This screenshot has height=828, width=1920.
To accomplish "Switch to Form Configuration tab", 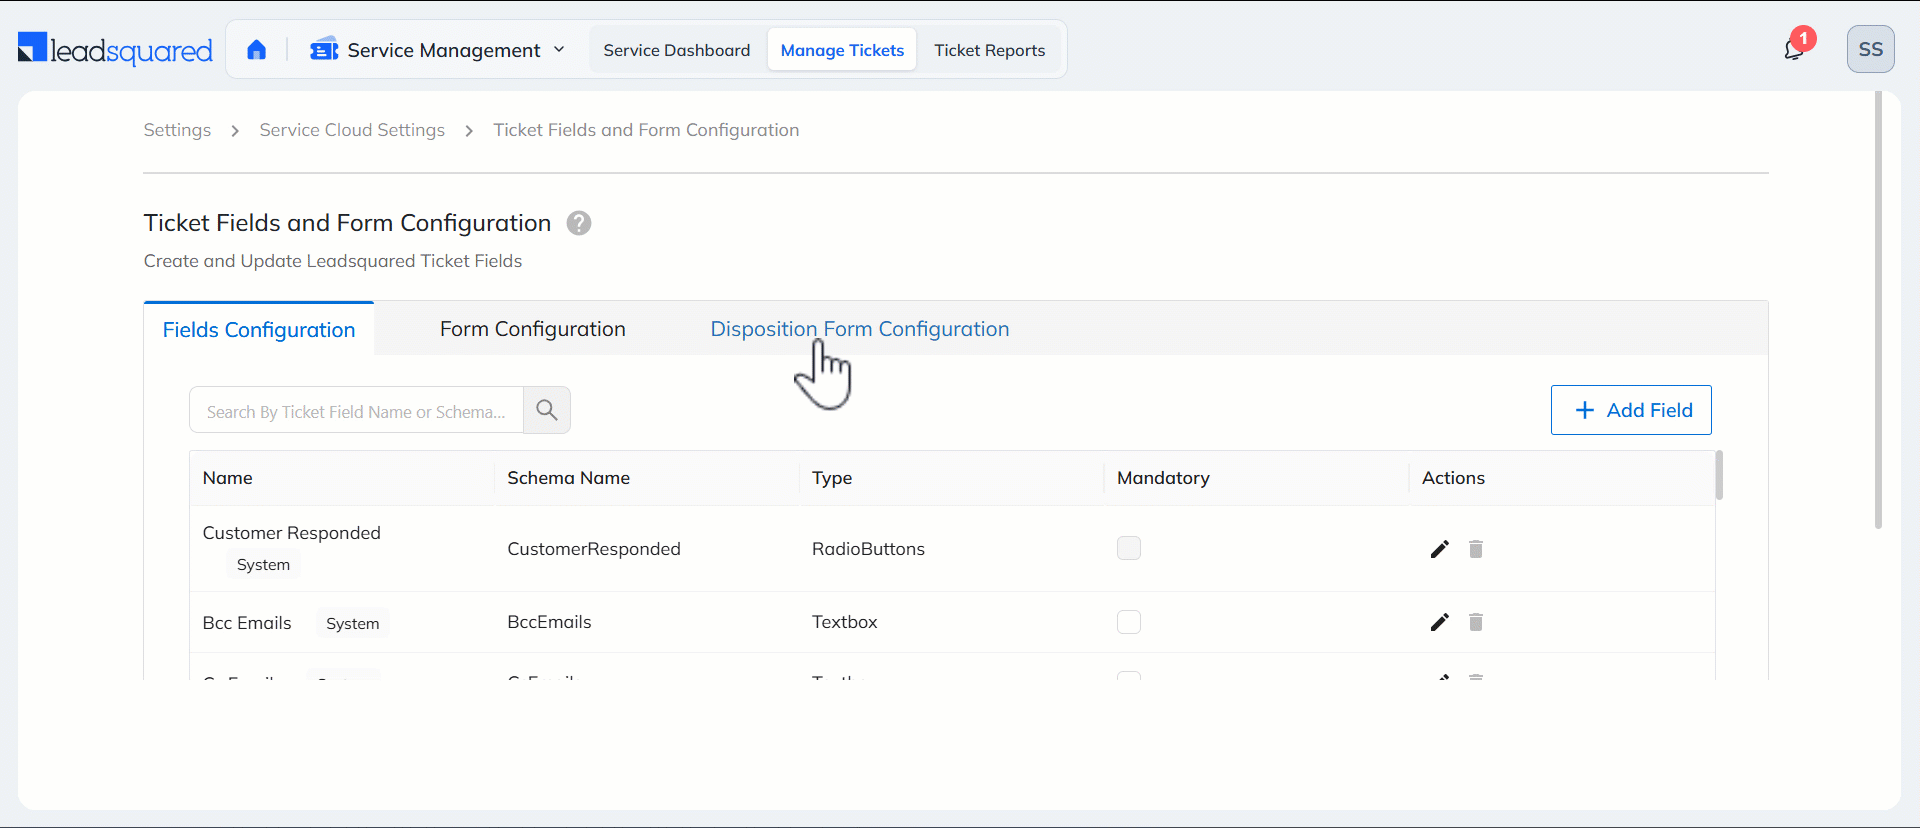I will coord(533,329).
